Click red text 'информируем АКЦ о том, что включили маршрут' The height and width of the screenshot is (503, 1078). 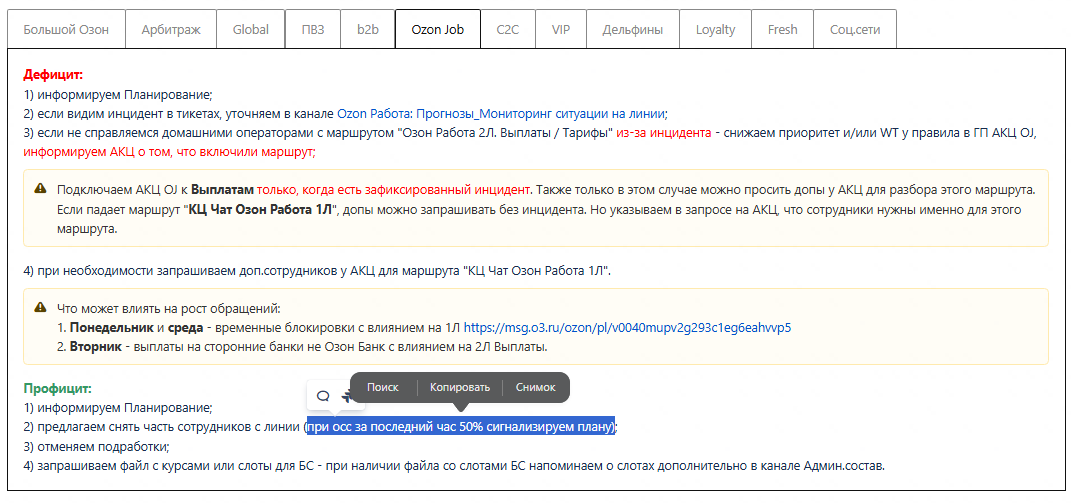coord(169,153)
